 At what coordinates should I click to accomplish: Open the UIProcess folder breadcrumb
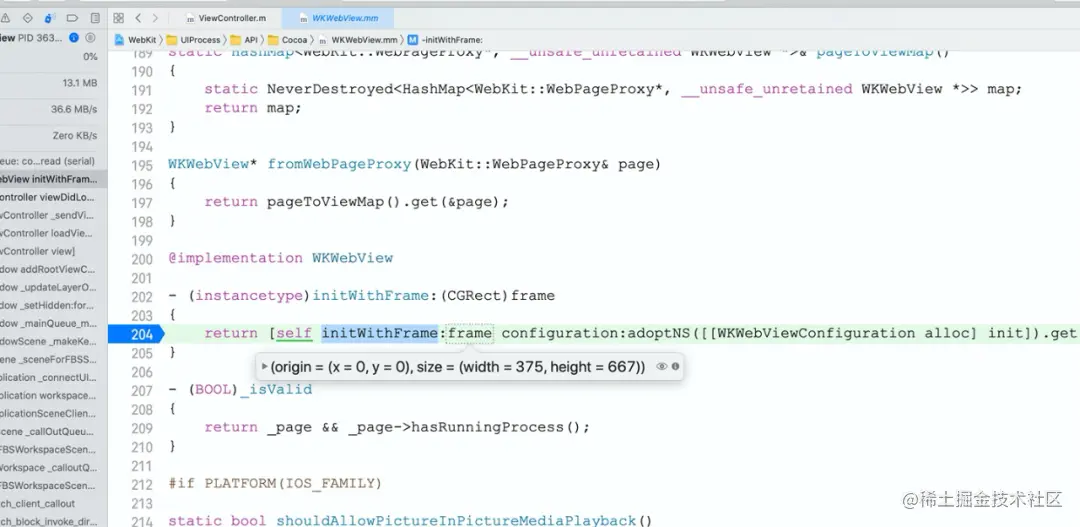click(x=194, y=40)
